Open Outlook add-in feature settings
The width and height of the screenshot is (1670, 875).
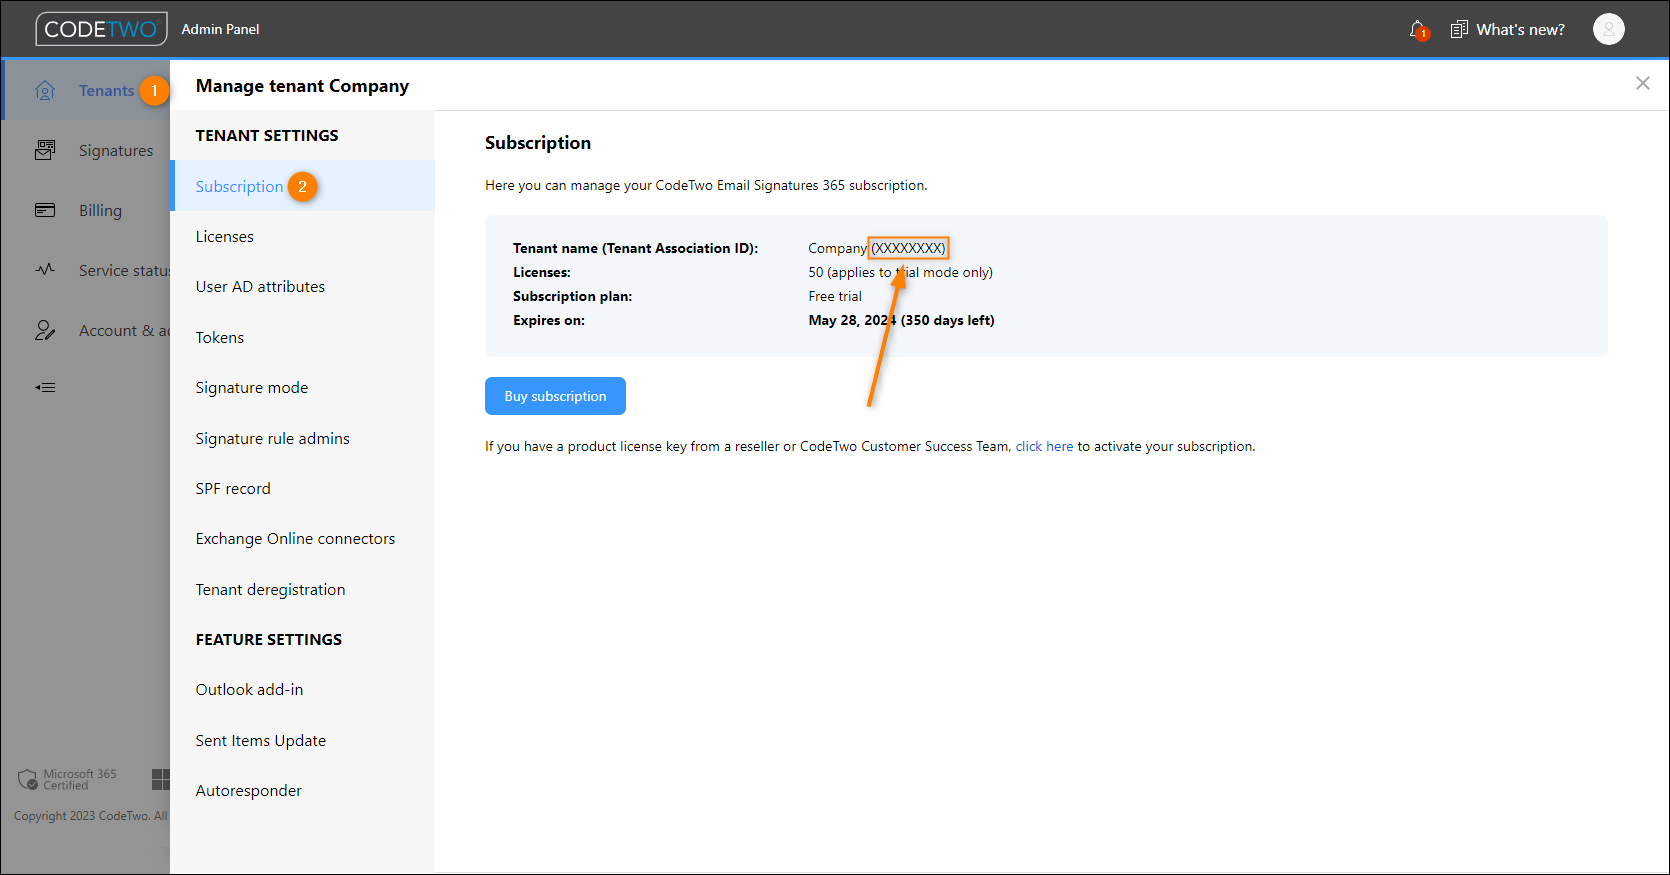302,690
